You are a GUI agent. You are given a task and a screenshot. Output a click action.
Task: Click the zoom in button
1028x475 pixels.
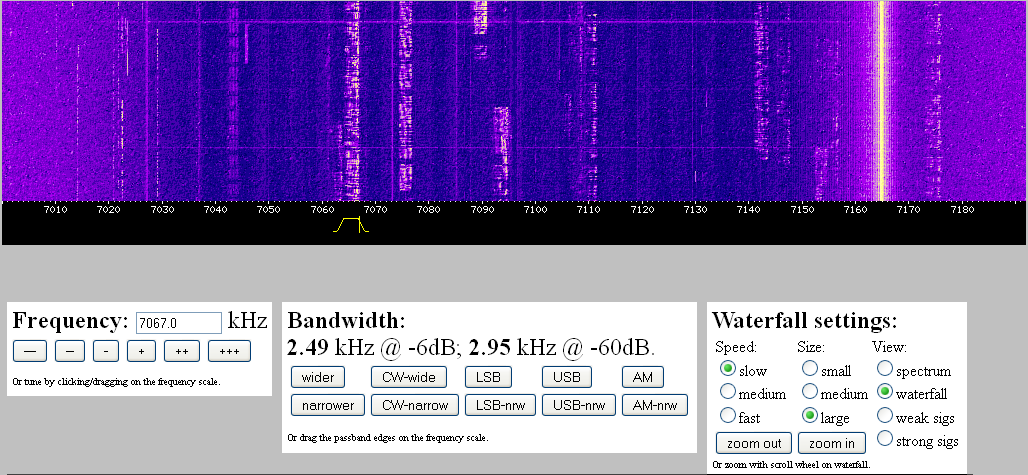[x=831, y=444]
